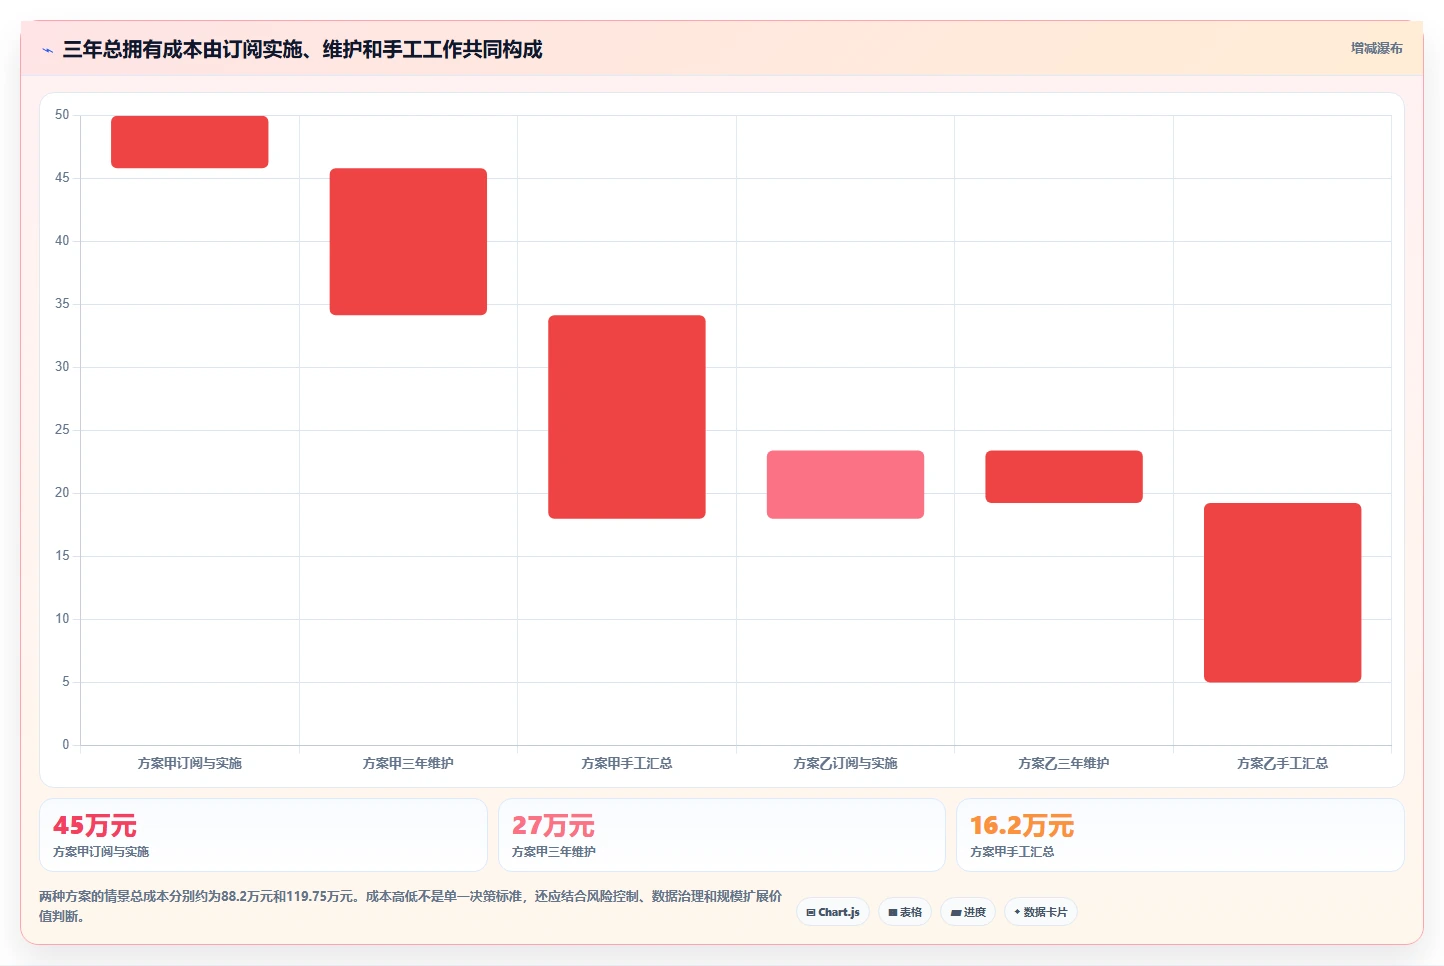Click the 方案甲手工汇总 bar
Viewport: 1444px width, 966px height.
pos(627,417)
